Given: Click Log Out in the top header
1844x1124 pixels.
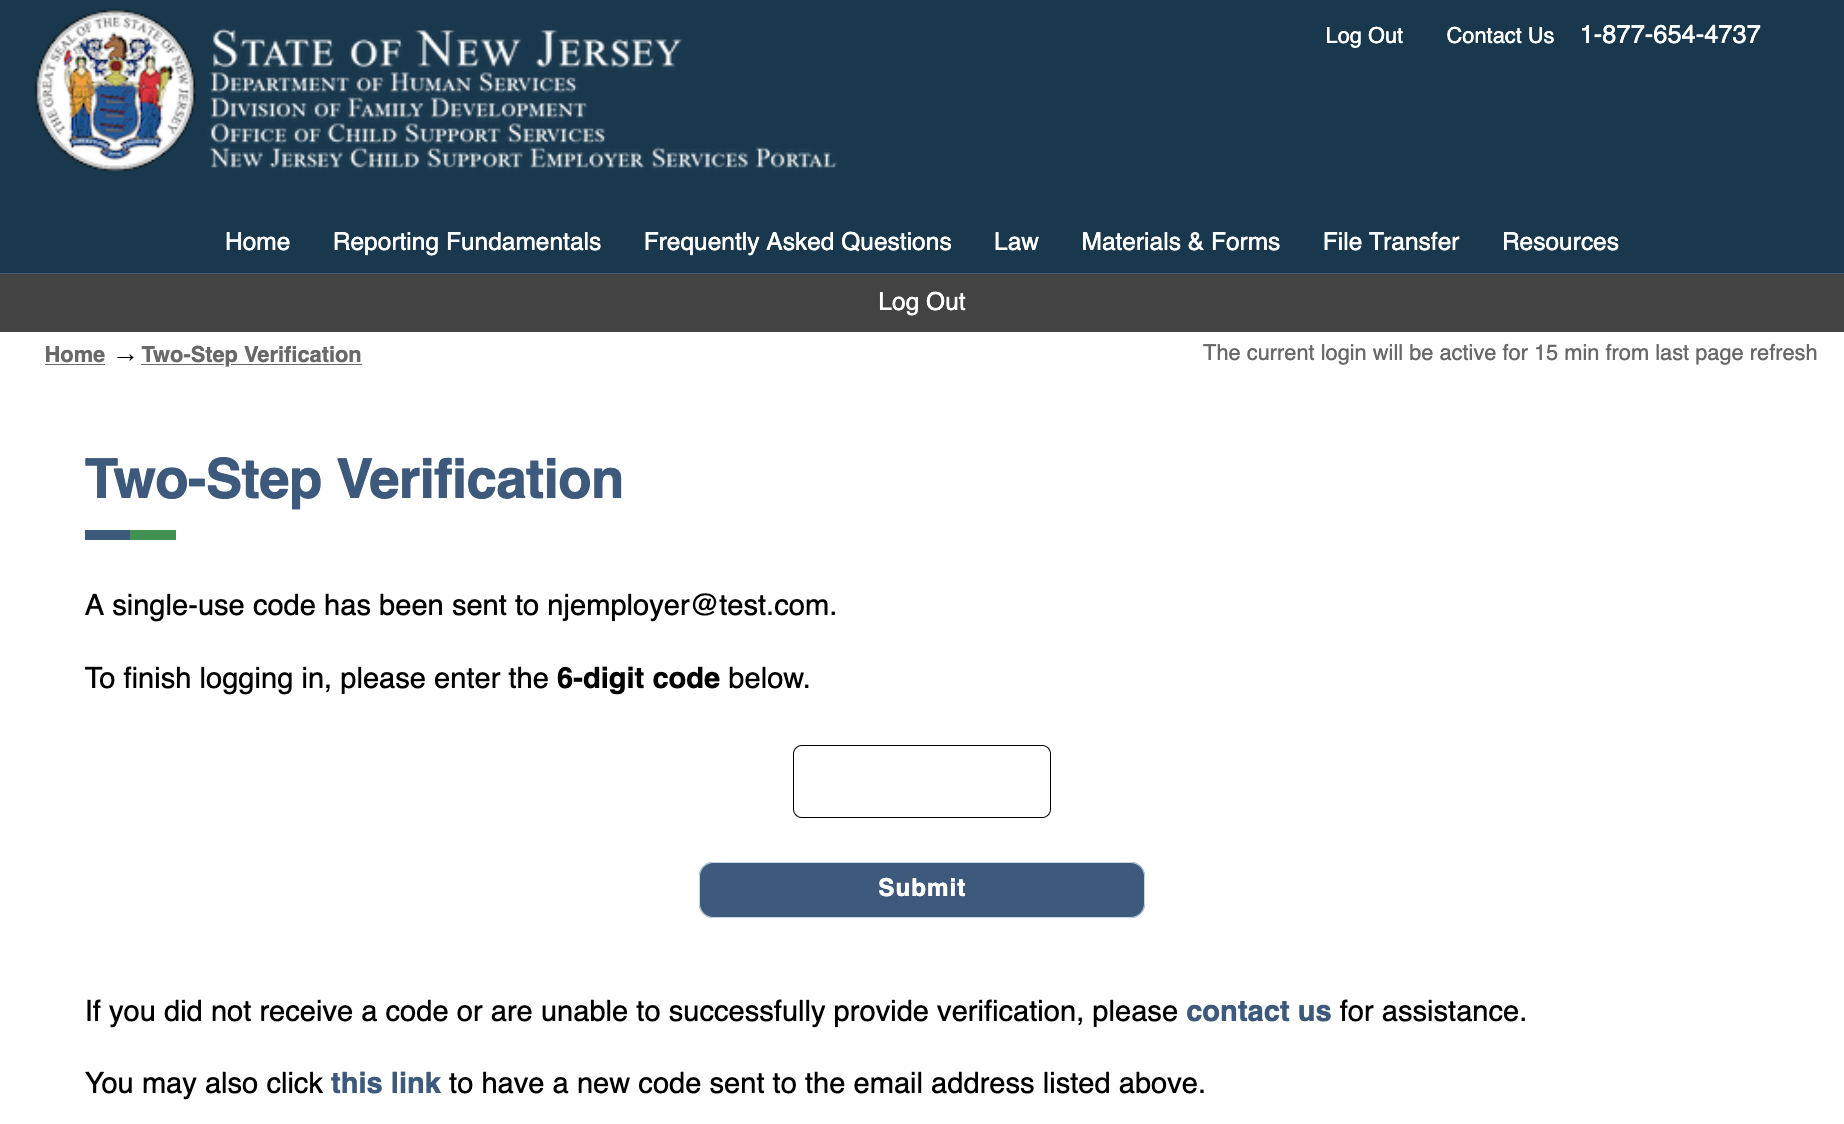Looking at the screenshot, I should [x=1364, y=35].
